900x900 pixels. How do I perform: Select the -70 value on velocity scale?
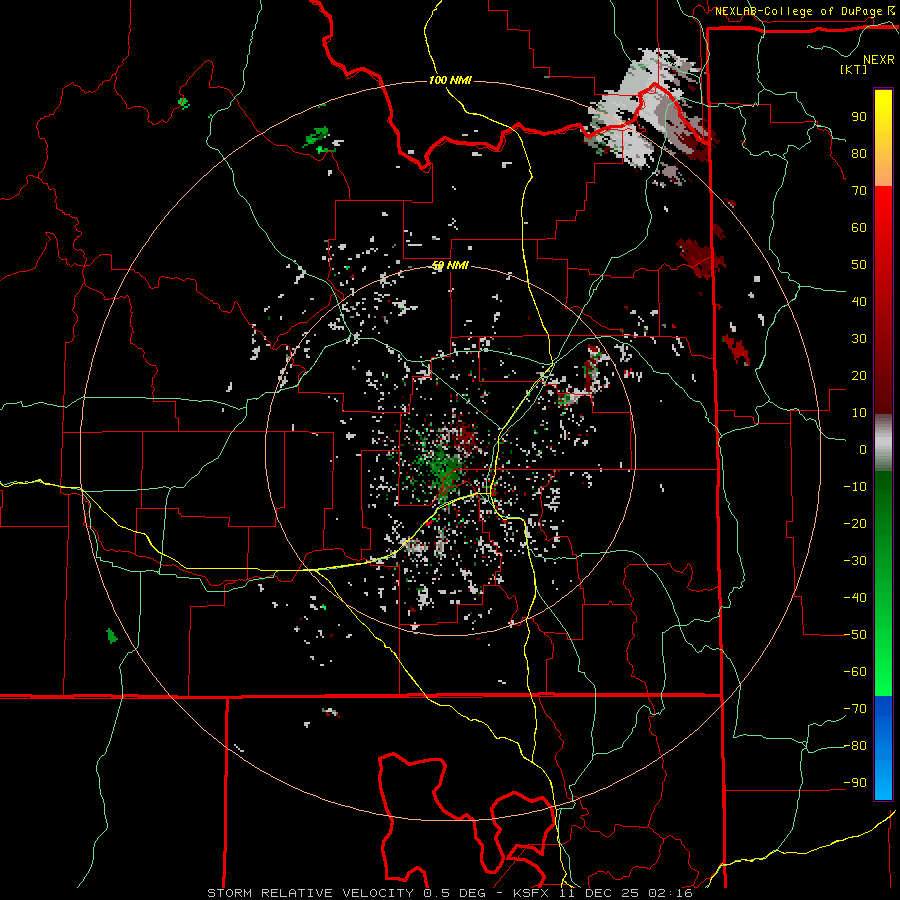coord(855,709)
